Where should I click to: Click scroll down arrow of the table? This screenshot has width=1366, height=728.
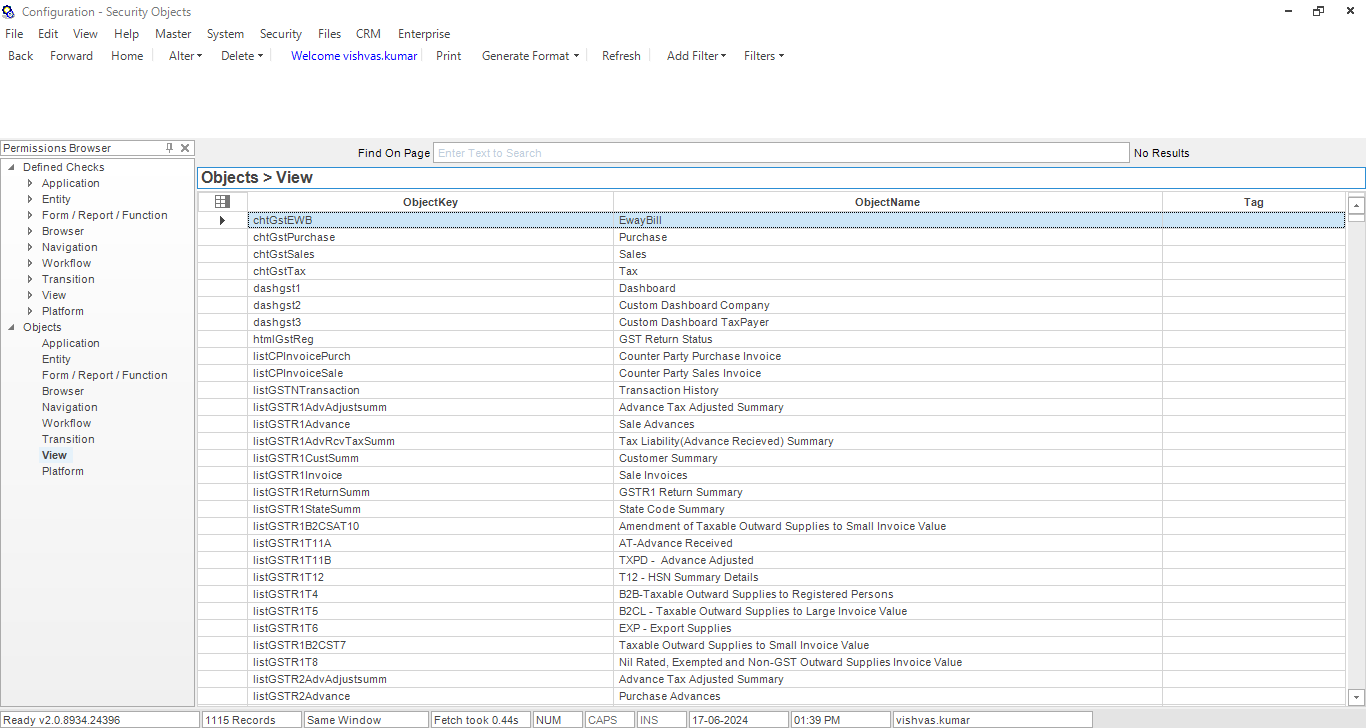[1356, 697]
